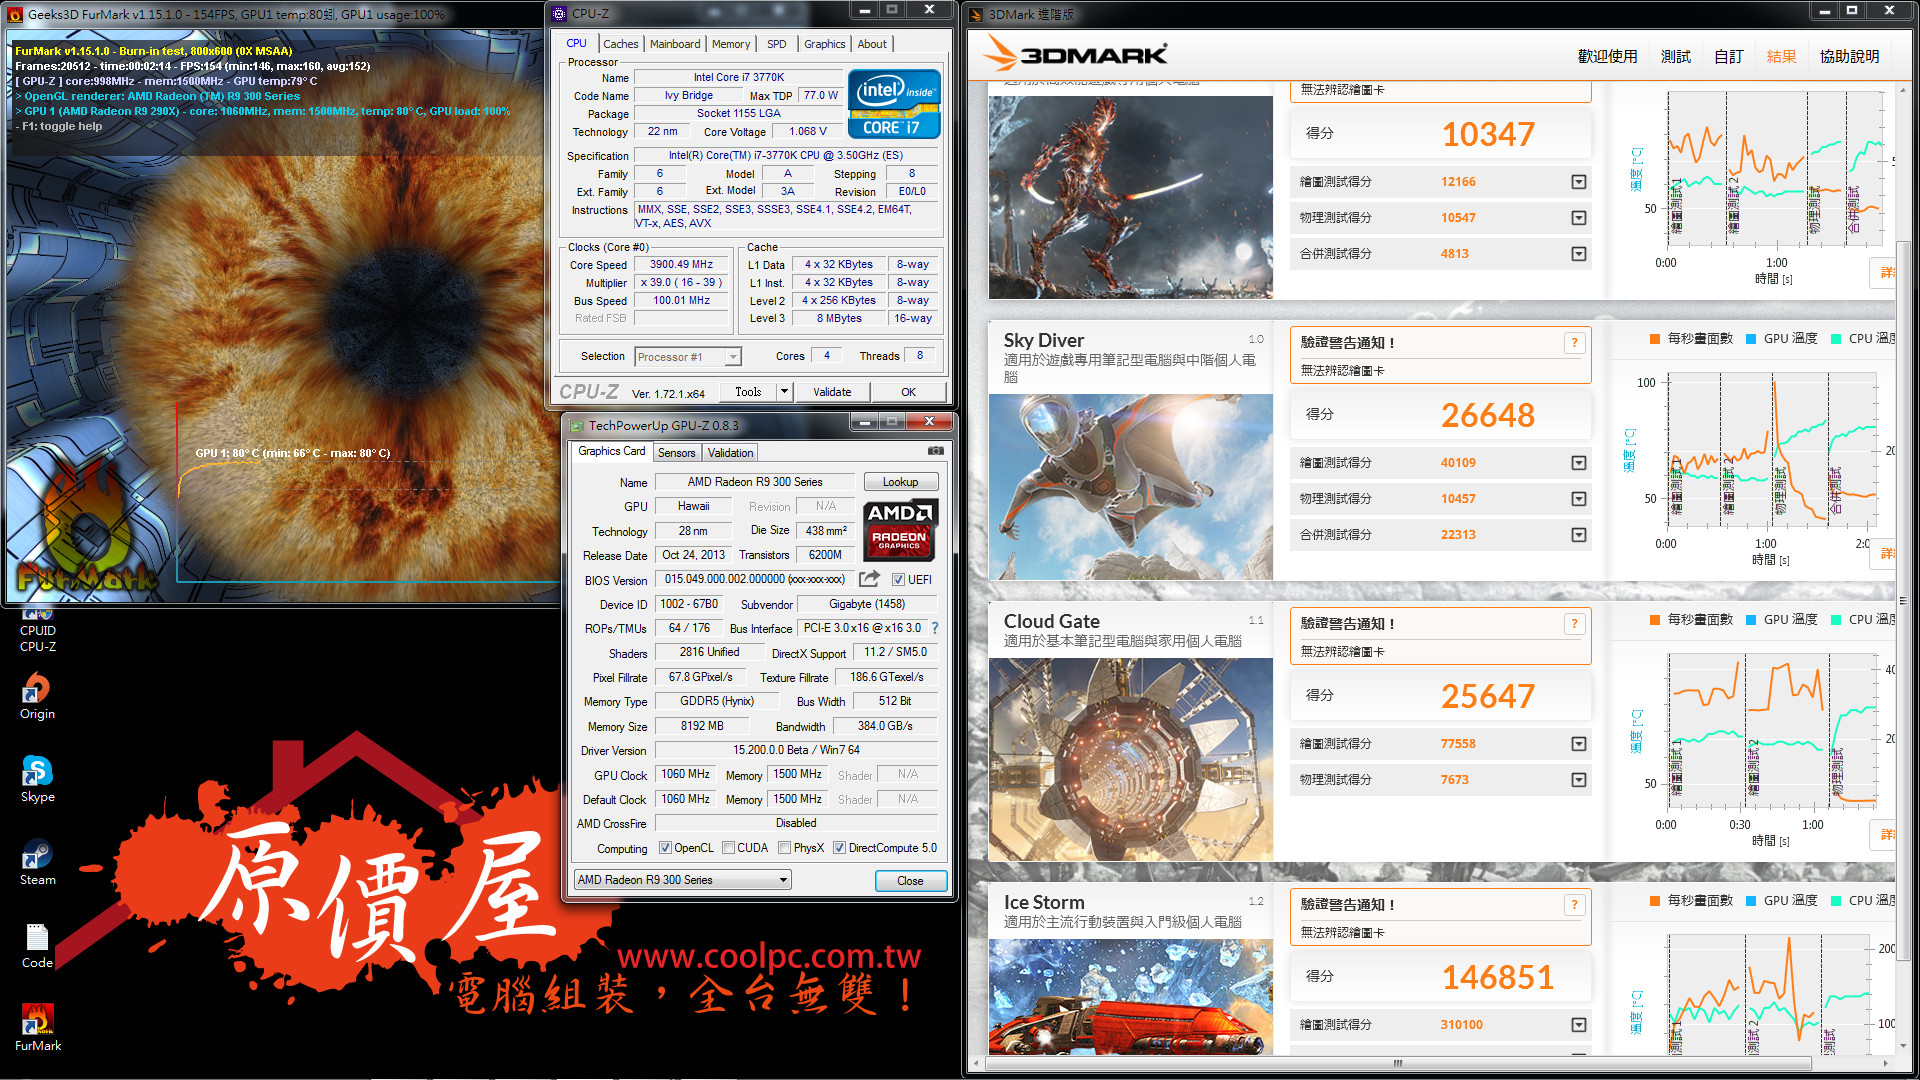This screenshot has width=1920, height=1080.
Task: Expand Fire Strike physics score 10547 details
Action: coord(1579,218)
